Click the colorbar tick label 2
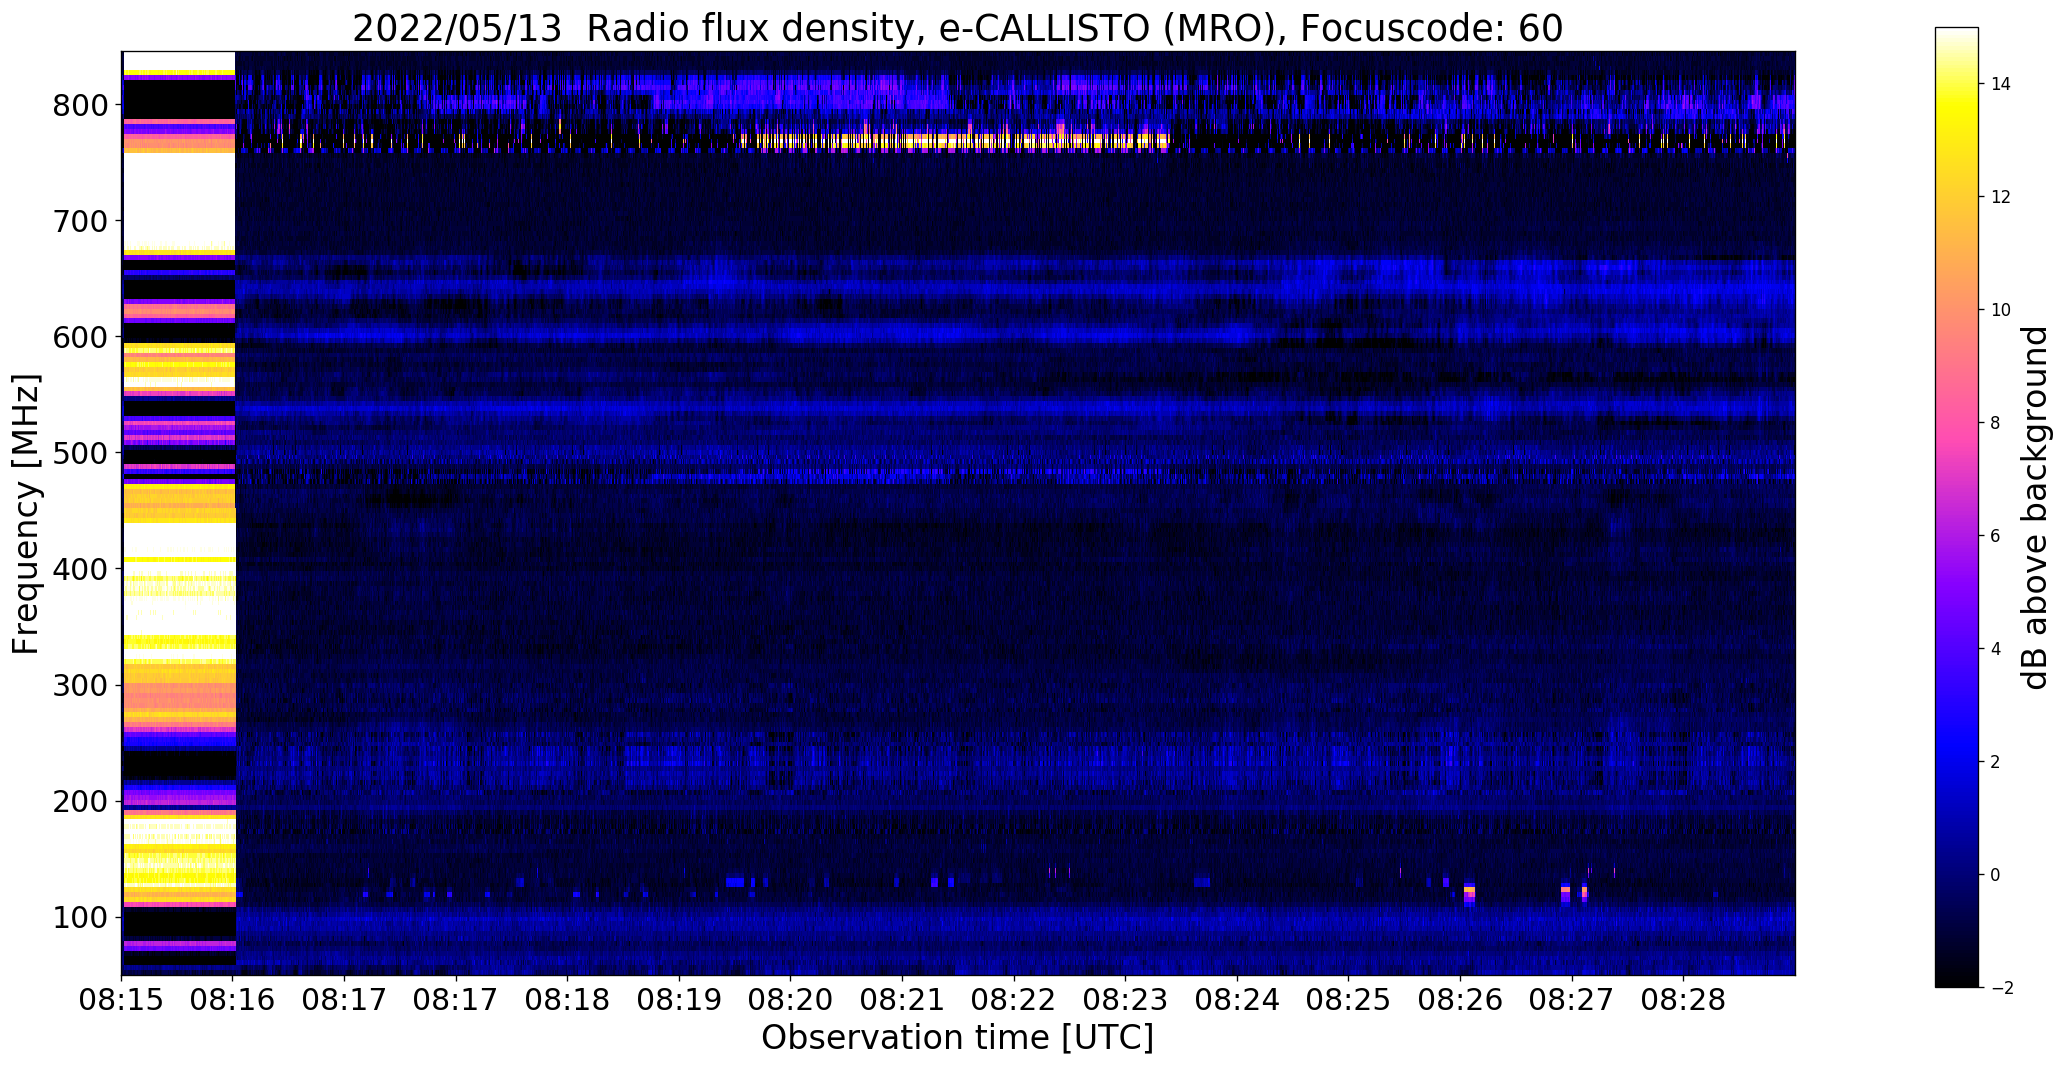This screenshot has width=2066, height=1067. [1996, 762]
